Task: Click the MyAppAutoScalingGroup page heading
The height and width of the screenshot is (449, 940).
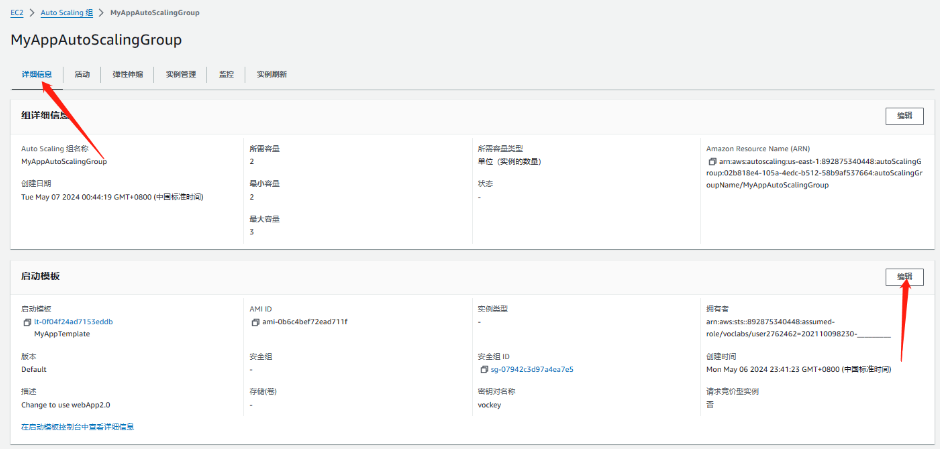Action: click(x=96, y=40)
